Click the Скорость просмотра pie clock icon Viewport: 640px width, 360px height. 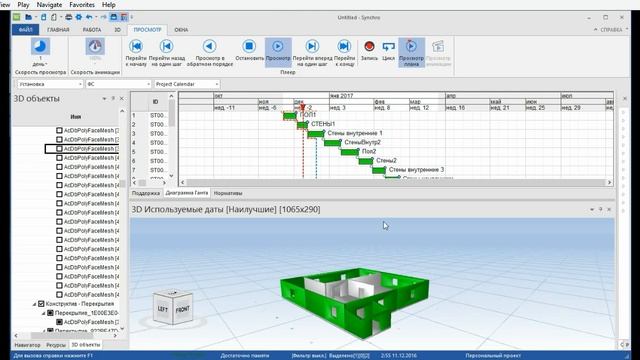[40, 47]
